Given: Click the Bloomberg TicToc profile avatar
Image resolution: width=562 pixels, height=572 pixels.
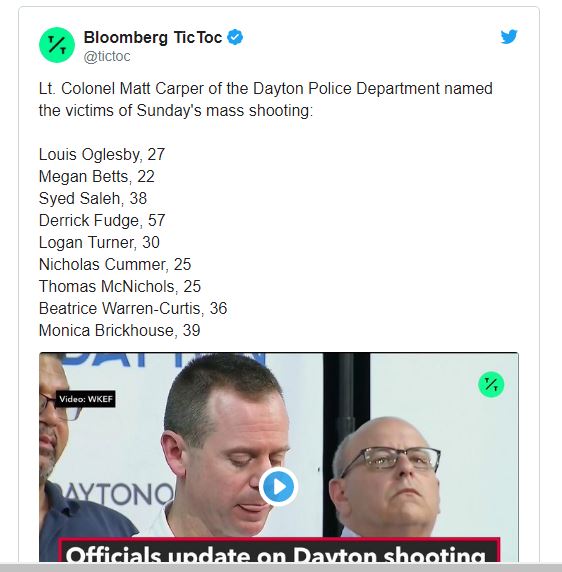Looking at the screenshot, I should [x=57, y=45].
